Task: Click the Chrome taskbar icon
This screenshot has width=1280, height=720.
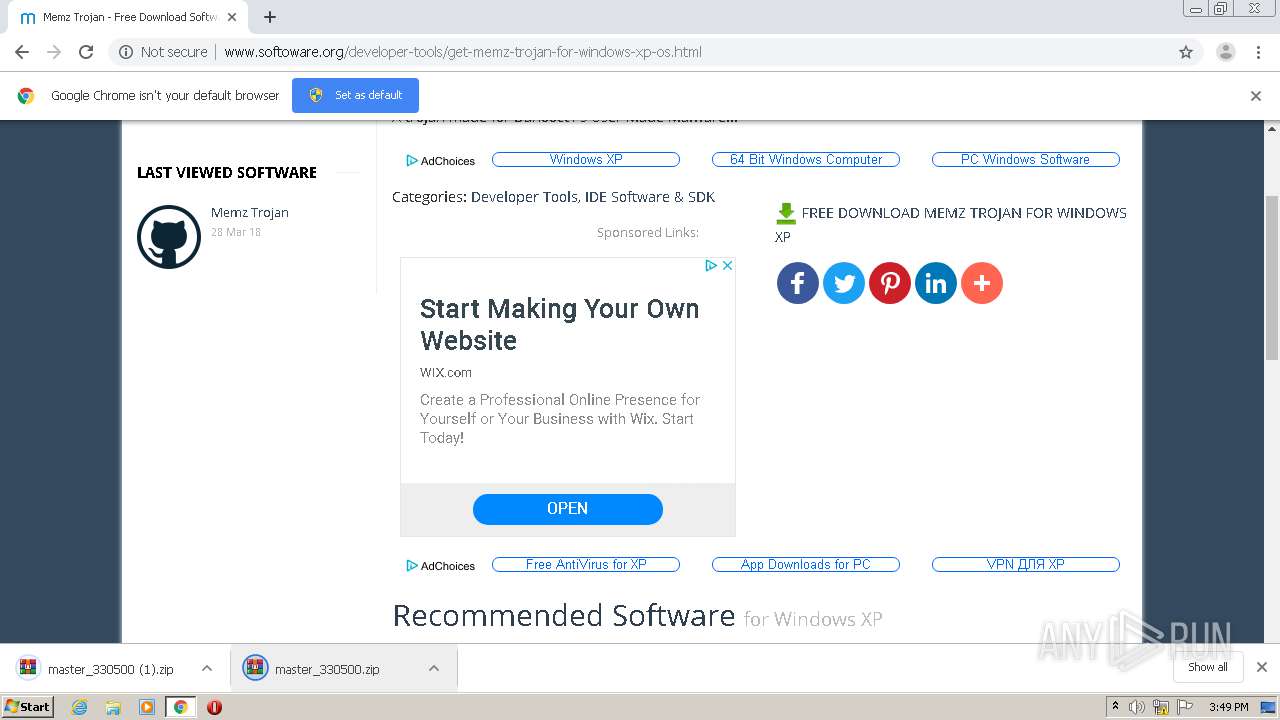Action: pyautogui.click(x=180, y=707)
